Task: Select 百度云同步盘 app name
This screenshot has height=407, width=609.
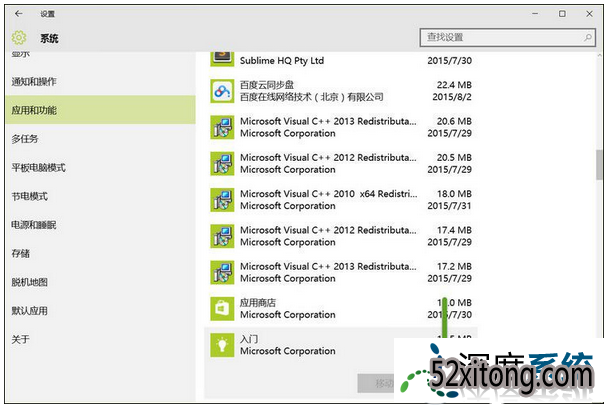Action: (266, 85)
